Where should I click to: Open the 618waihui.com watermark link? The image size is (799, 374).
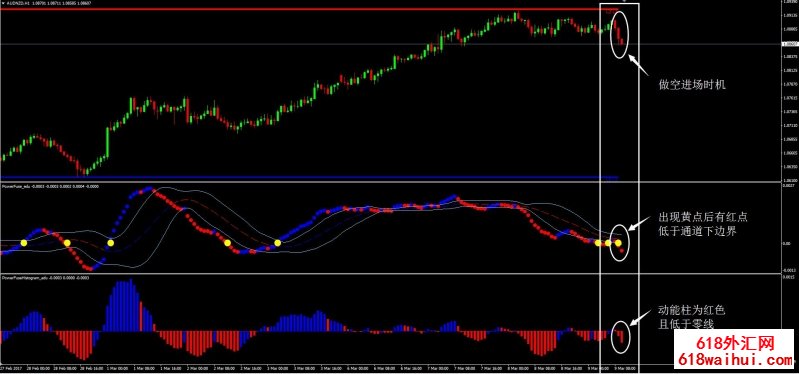pos(734,360)
